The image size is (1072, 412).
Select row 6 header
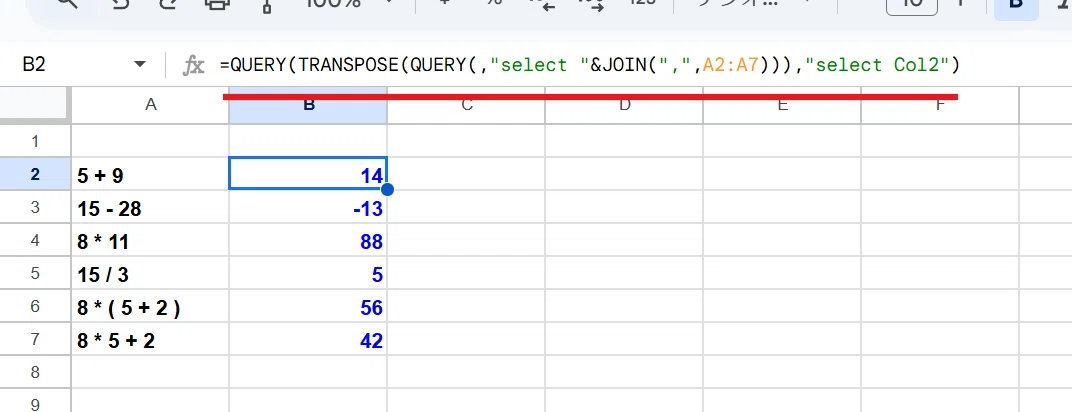pyautogui.click(x=36, y=306)
